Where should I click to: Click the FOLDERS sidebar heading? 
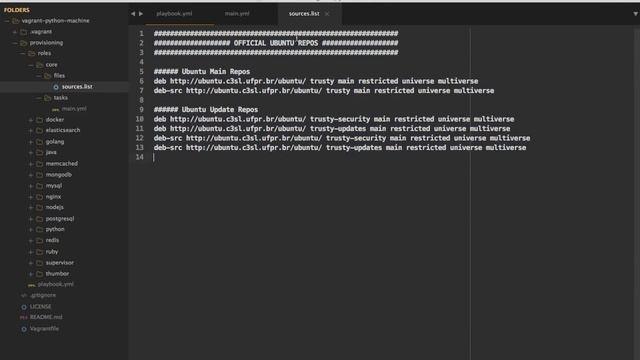(x=17, y=10)
